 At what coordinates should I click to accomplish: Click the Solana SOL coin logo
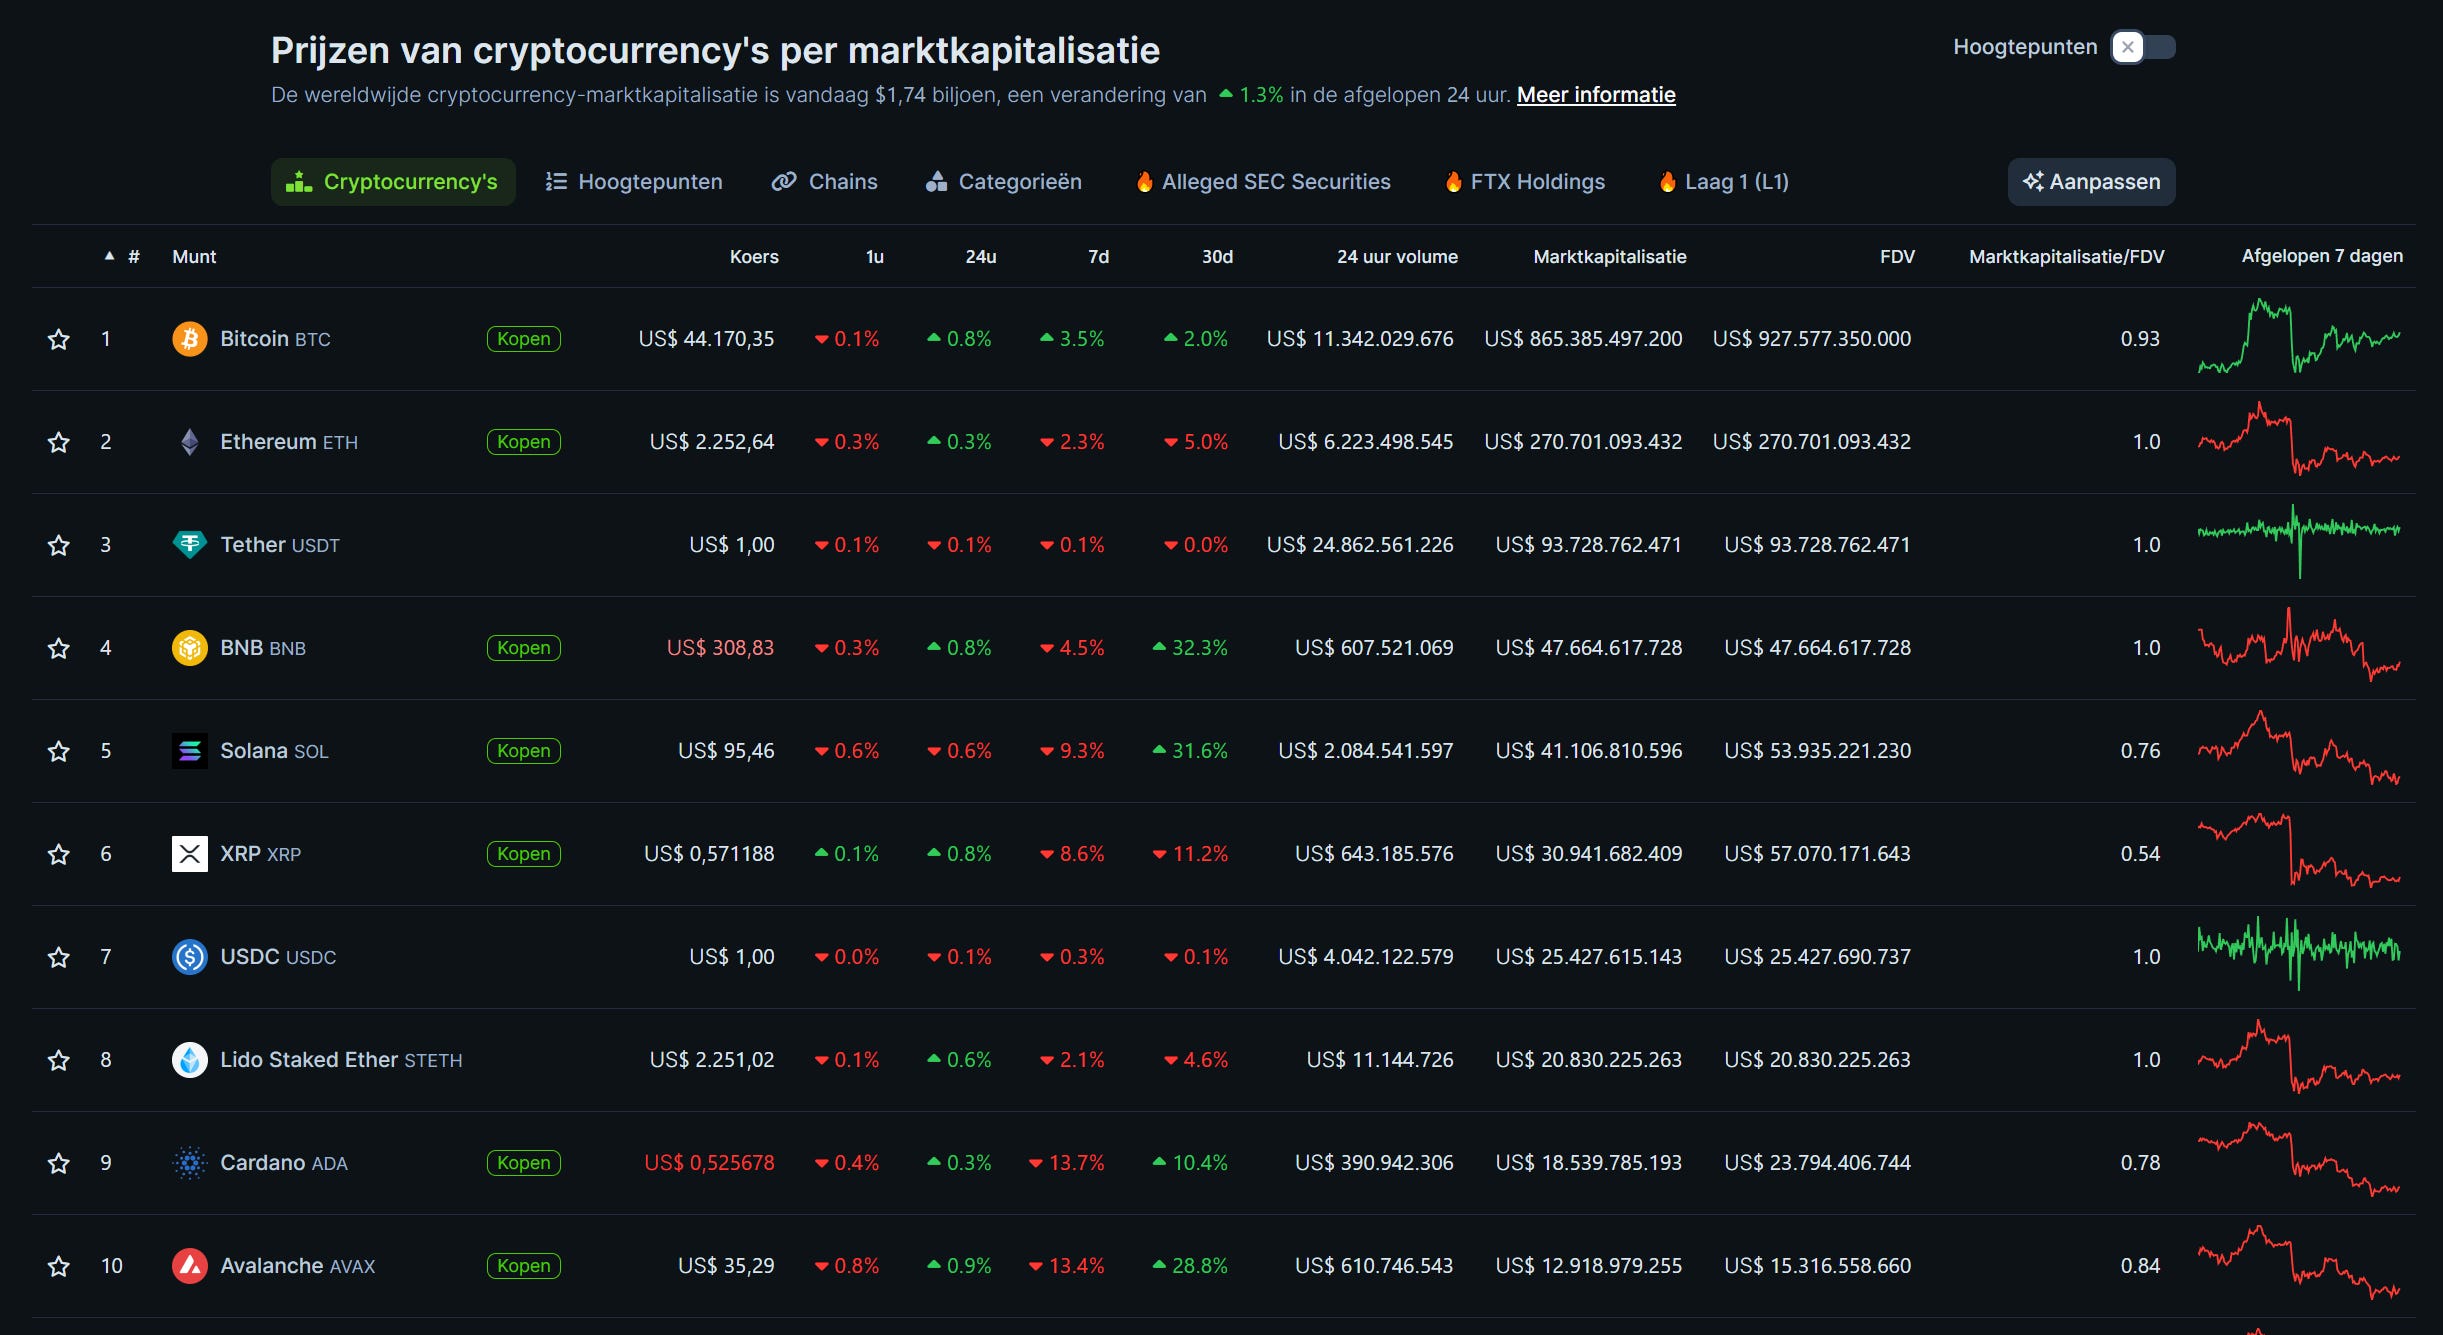tap(190, 751)
